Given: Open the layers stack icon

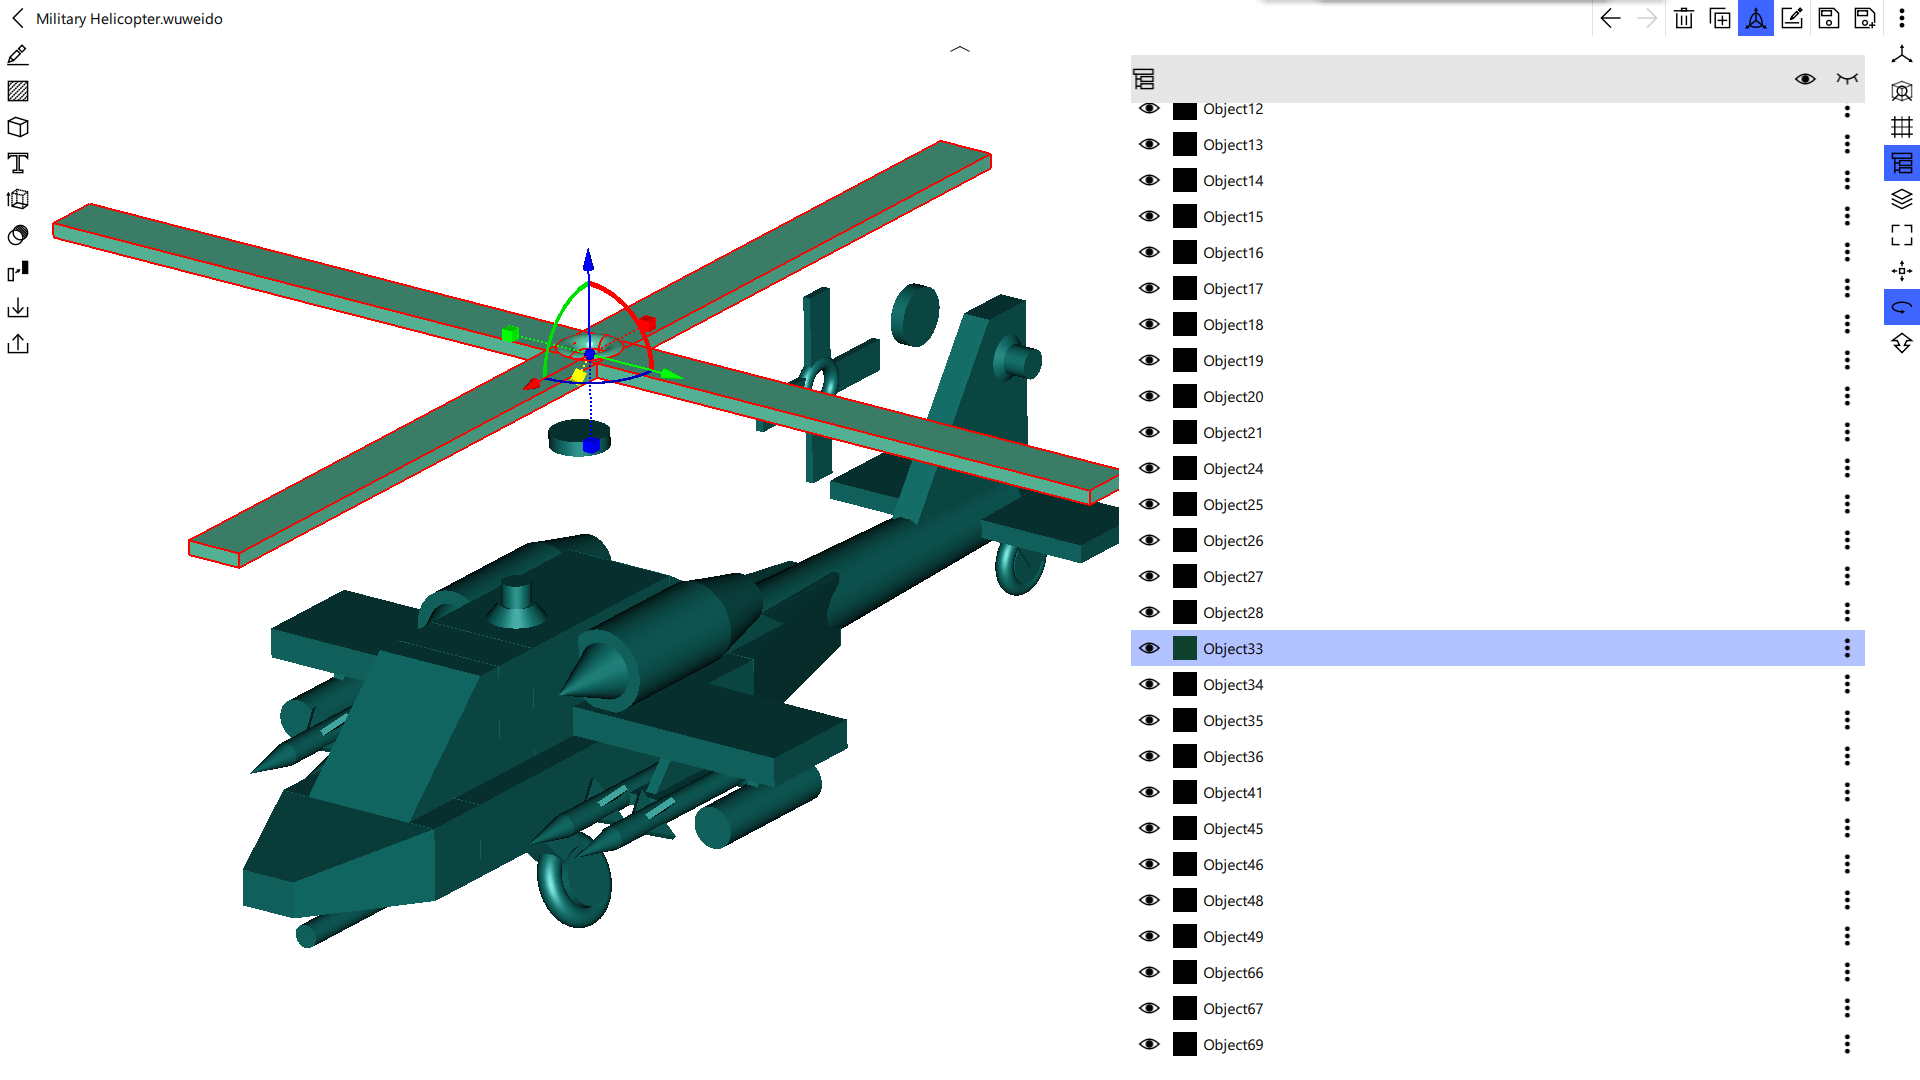Looking at the screenshot, I should [1902, 199].
